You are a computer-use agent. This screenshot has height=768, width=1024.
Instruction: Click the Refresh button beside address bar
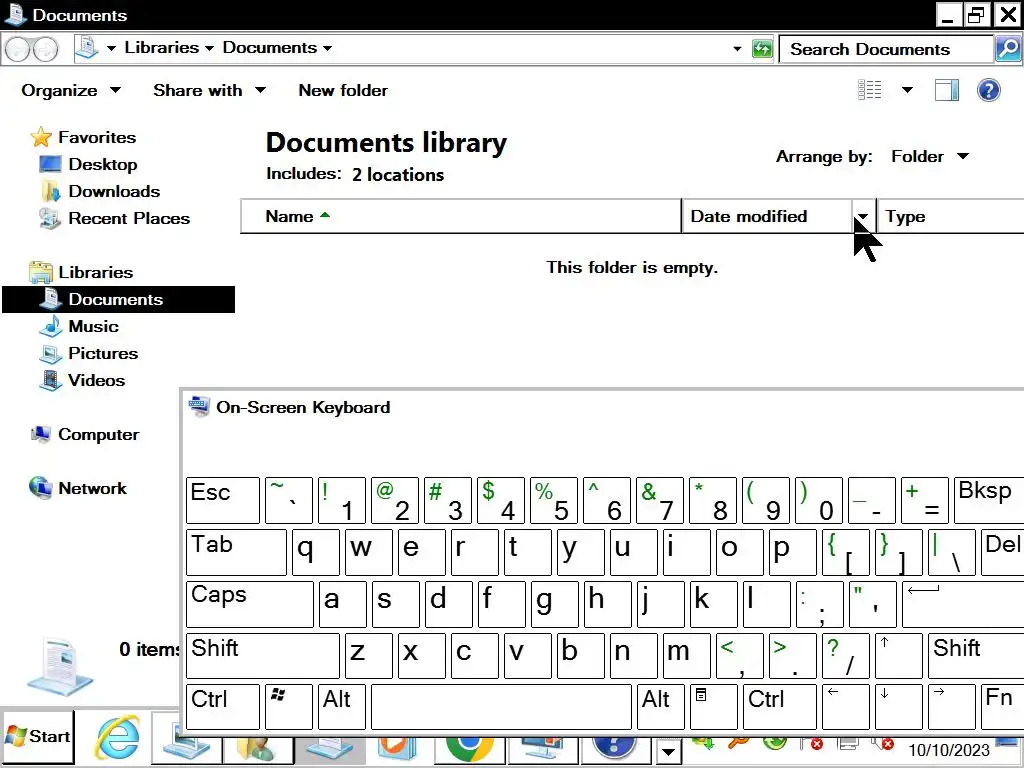point(762,48)
